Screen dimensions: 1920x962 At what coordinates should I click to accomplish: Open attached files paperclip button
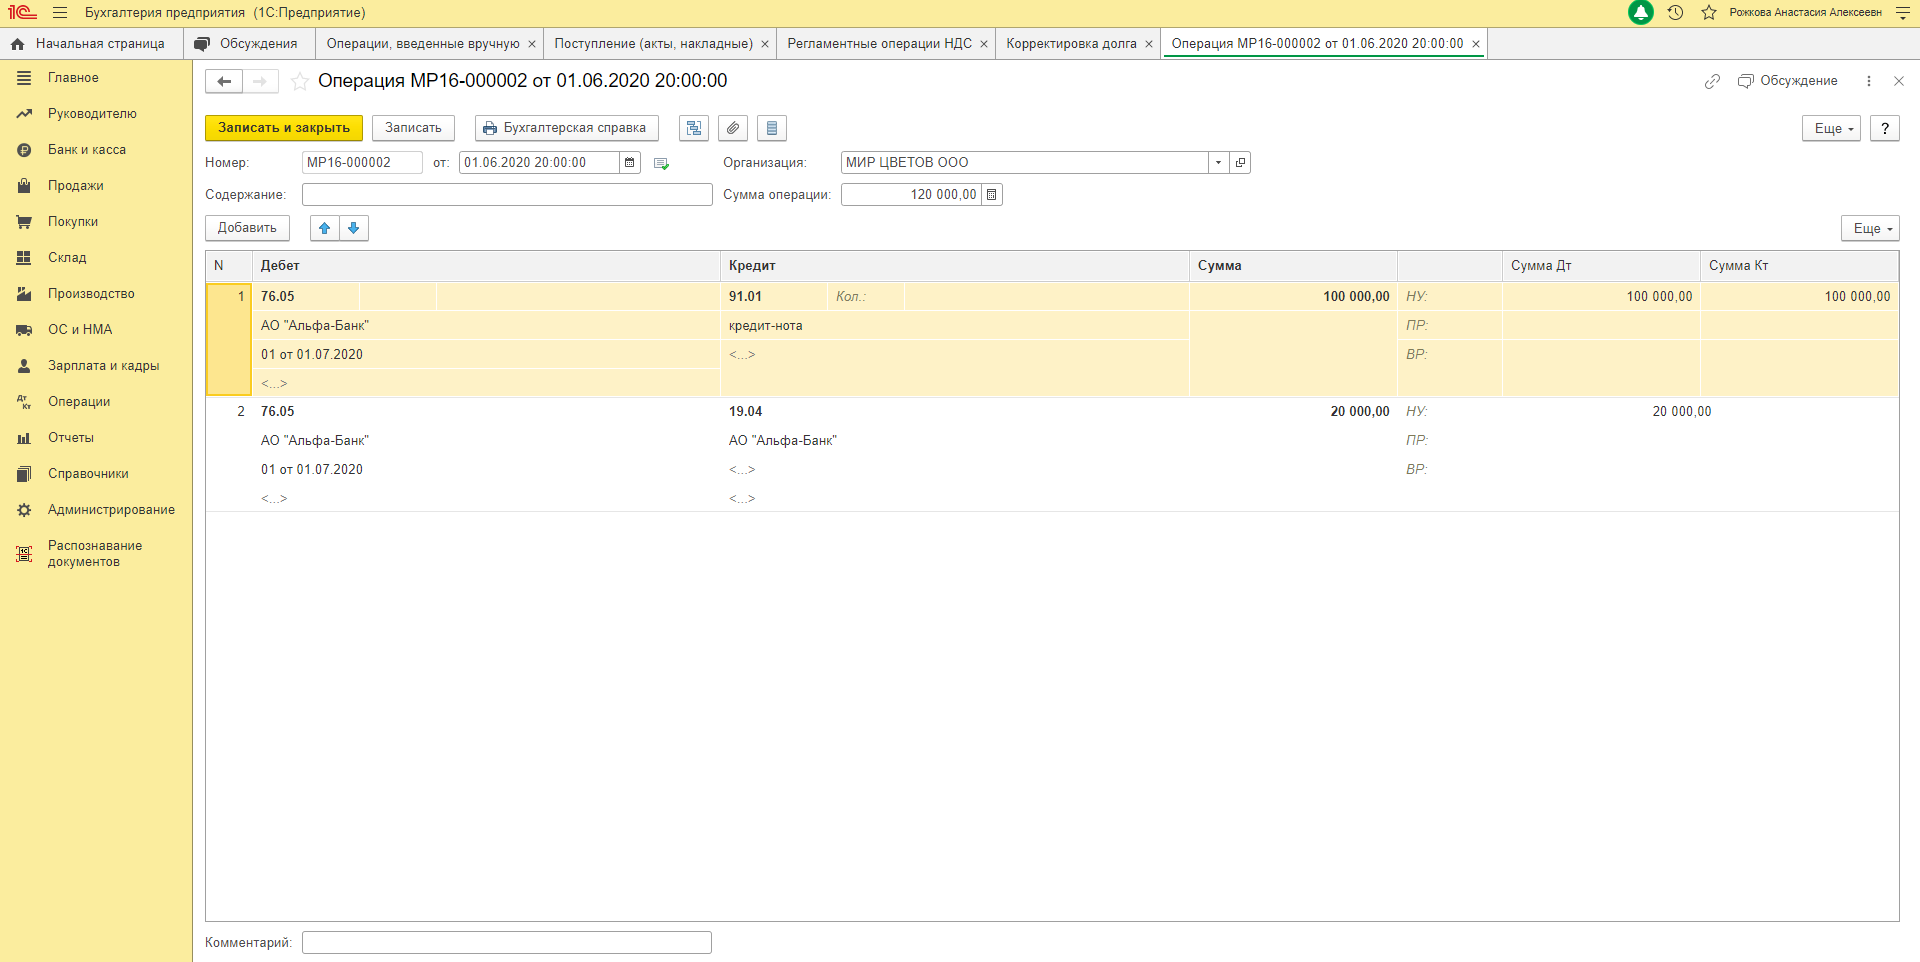click(x=733, y=128)
